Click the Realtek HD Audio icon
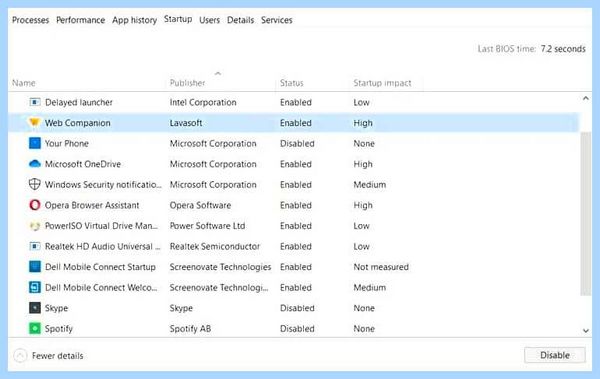600x379 pixels. coord(35,246)
